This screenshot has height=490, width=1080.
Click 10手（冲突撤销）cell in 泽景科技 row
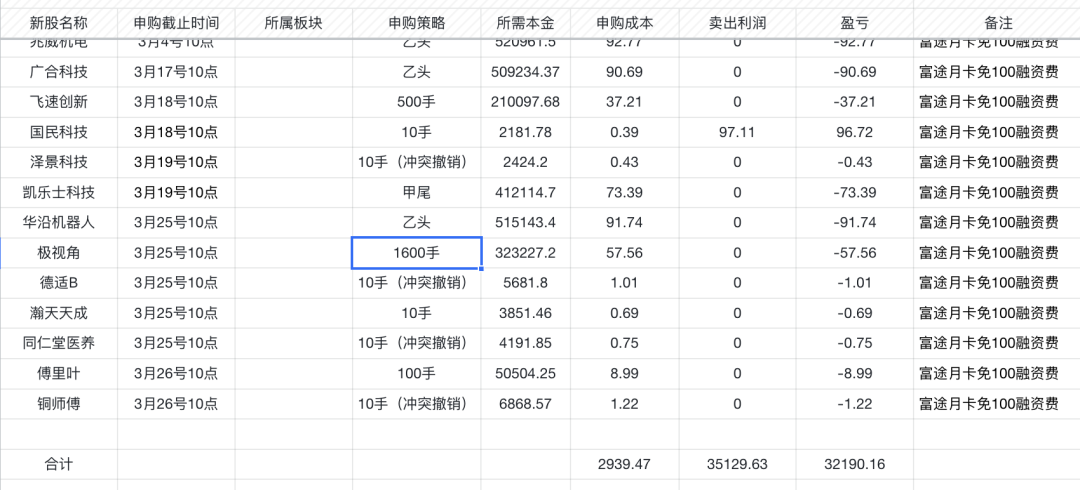tap(417, 163)
